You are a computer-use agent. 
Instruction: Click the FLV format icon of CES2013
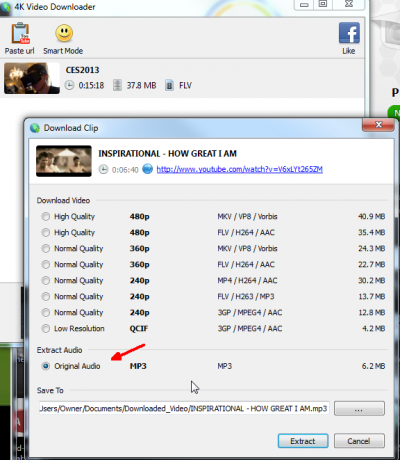pos(169,85)
